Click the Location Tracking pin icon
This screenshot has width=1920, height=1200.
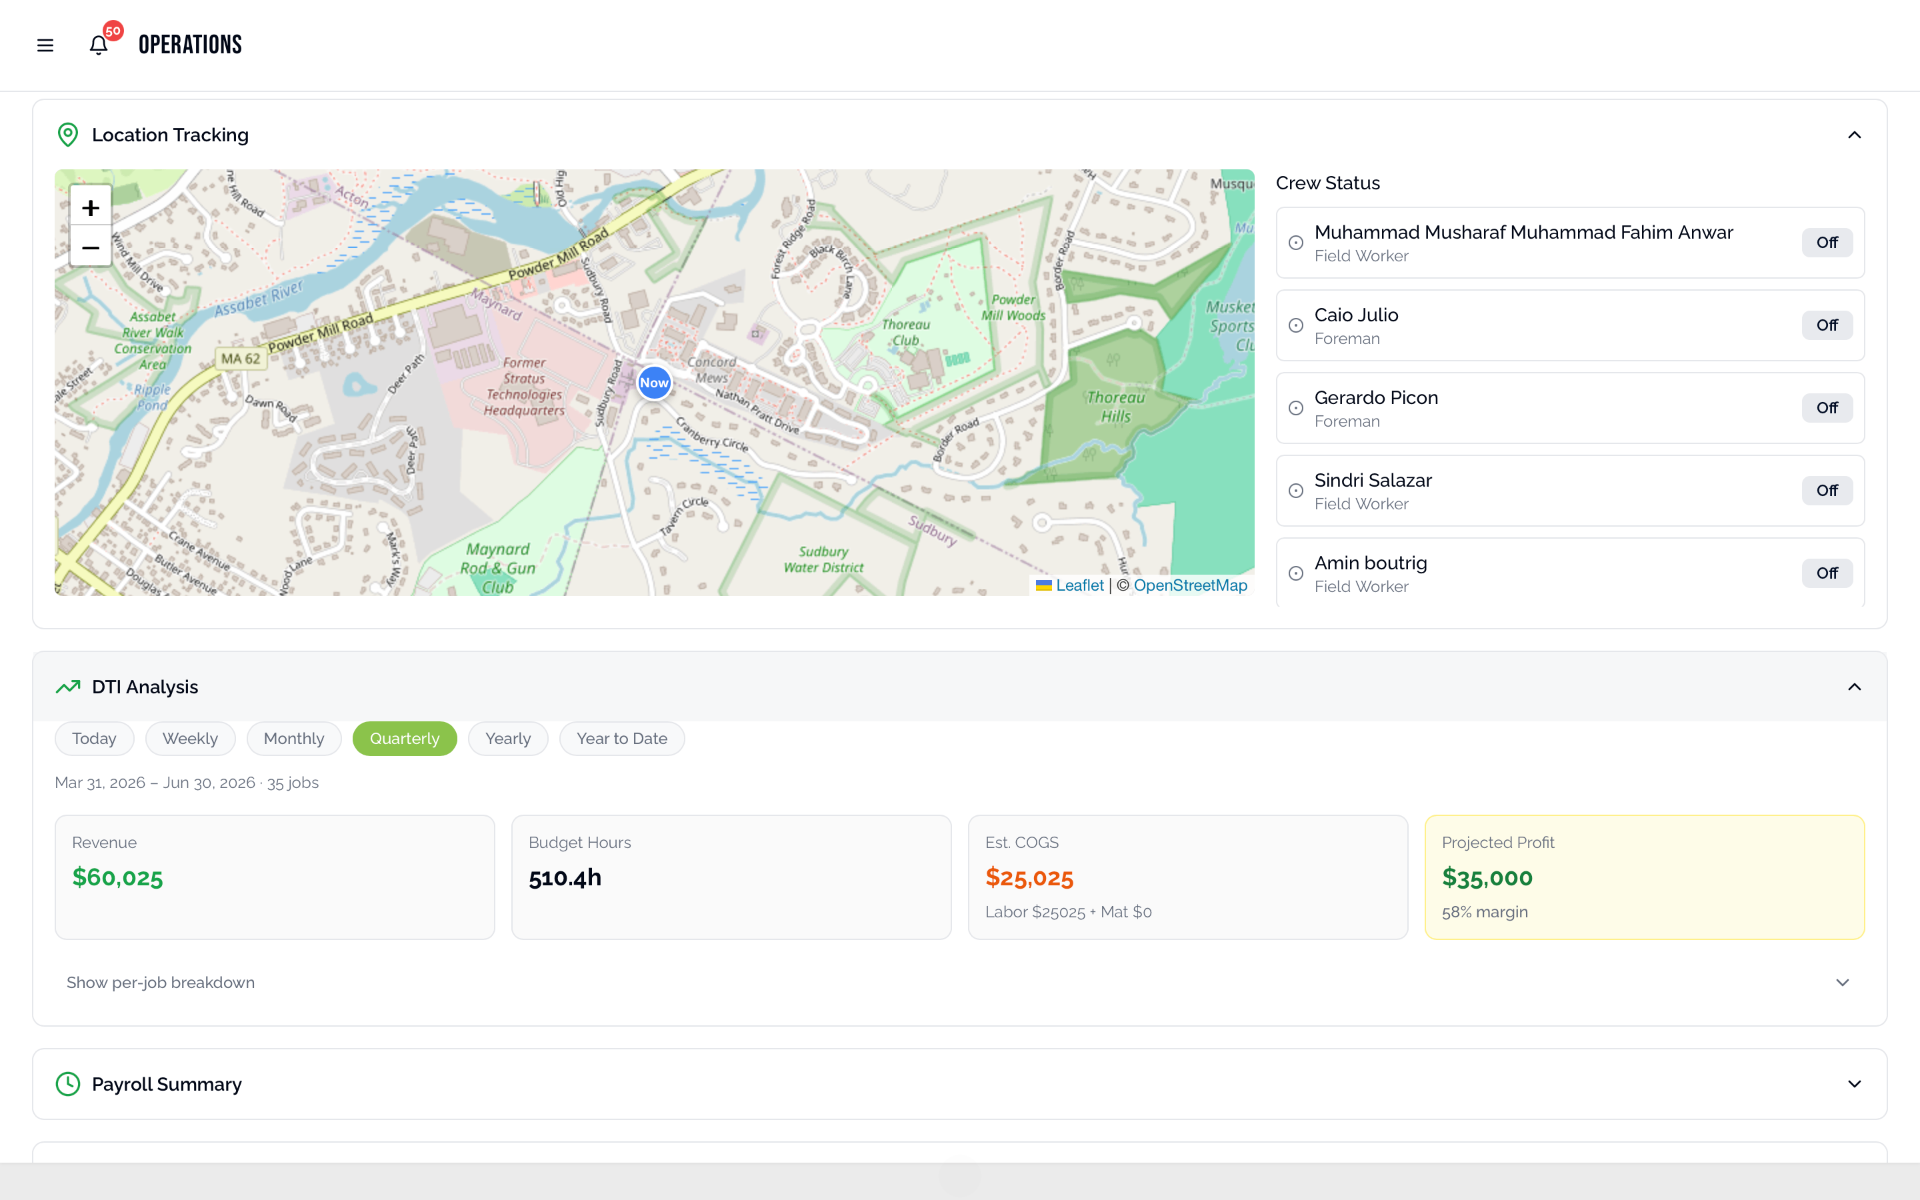68,135
